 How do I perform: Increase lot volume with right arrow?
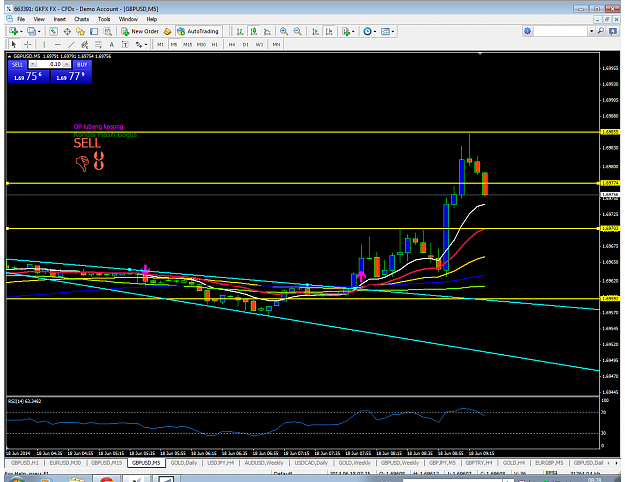click(x=67, y=64)
